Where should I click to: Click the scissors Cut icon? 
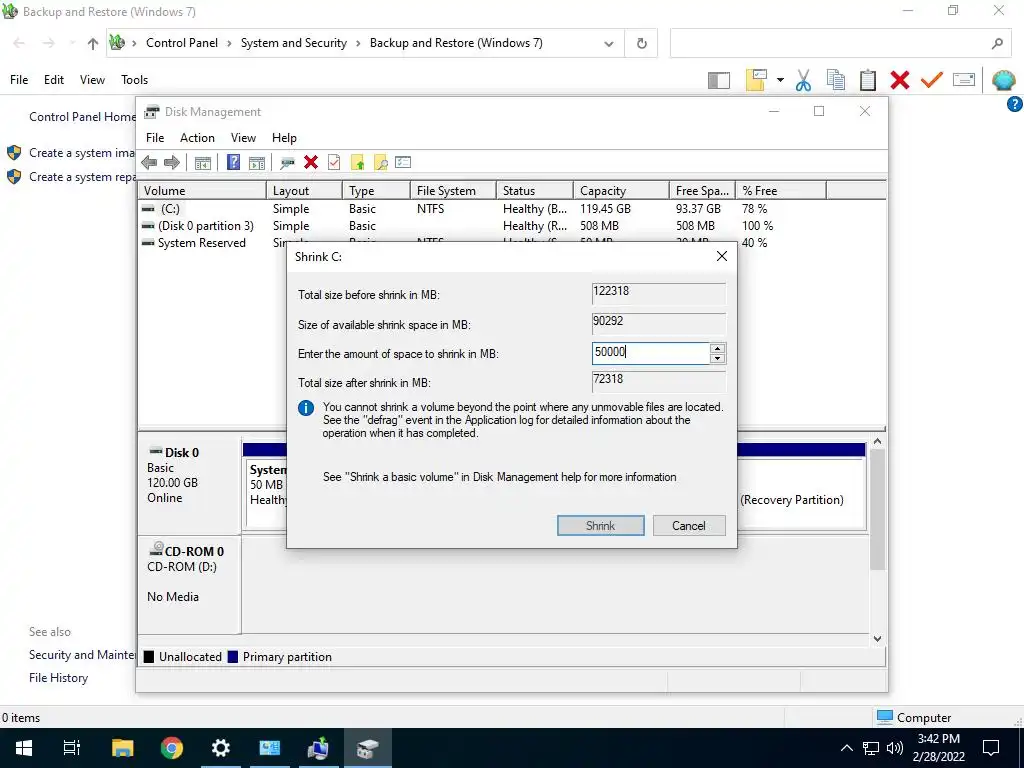tap(803, 80)
